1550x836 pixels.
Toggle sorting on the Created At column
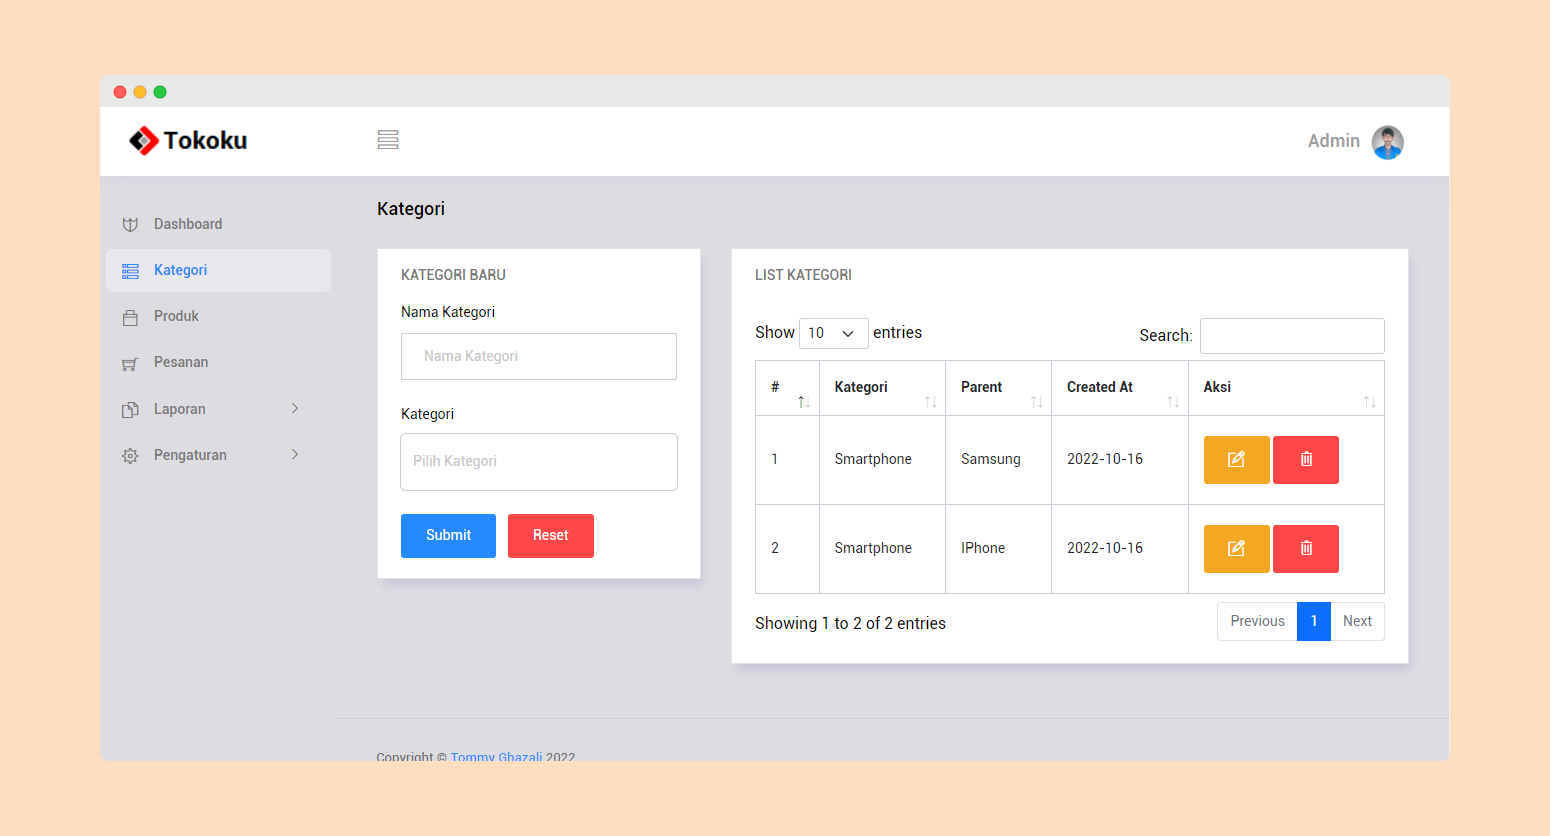coord(1119,388)
